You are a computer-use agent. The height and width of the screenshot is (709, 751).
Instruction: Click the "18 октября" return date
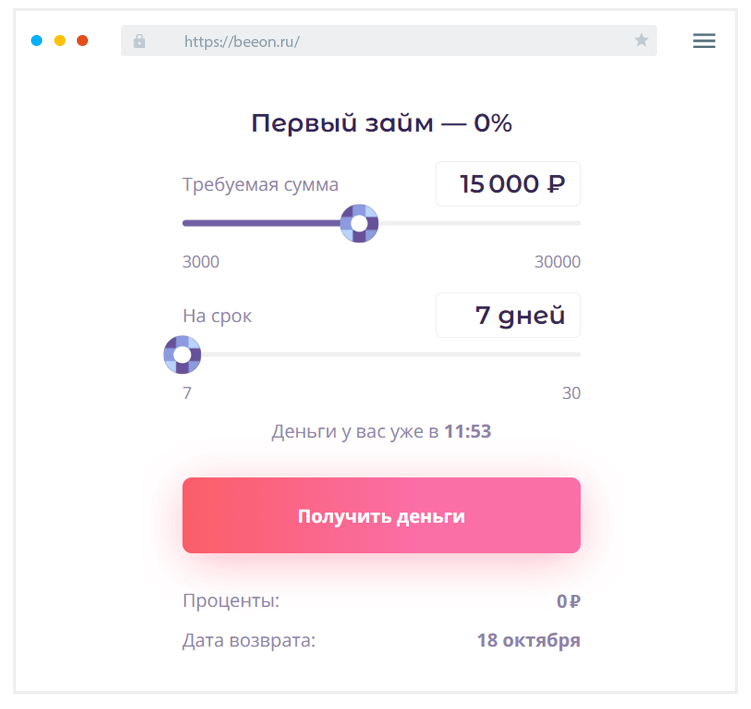coord(528,640)
